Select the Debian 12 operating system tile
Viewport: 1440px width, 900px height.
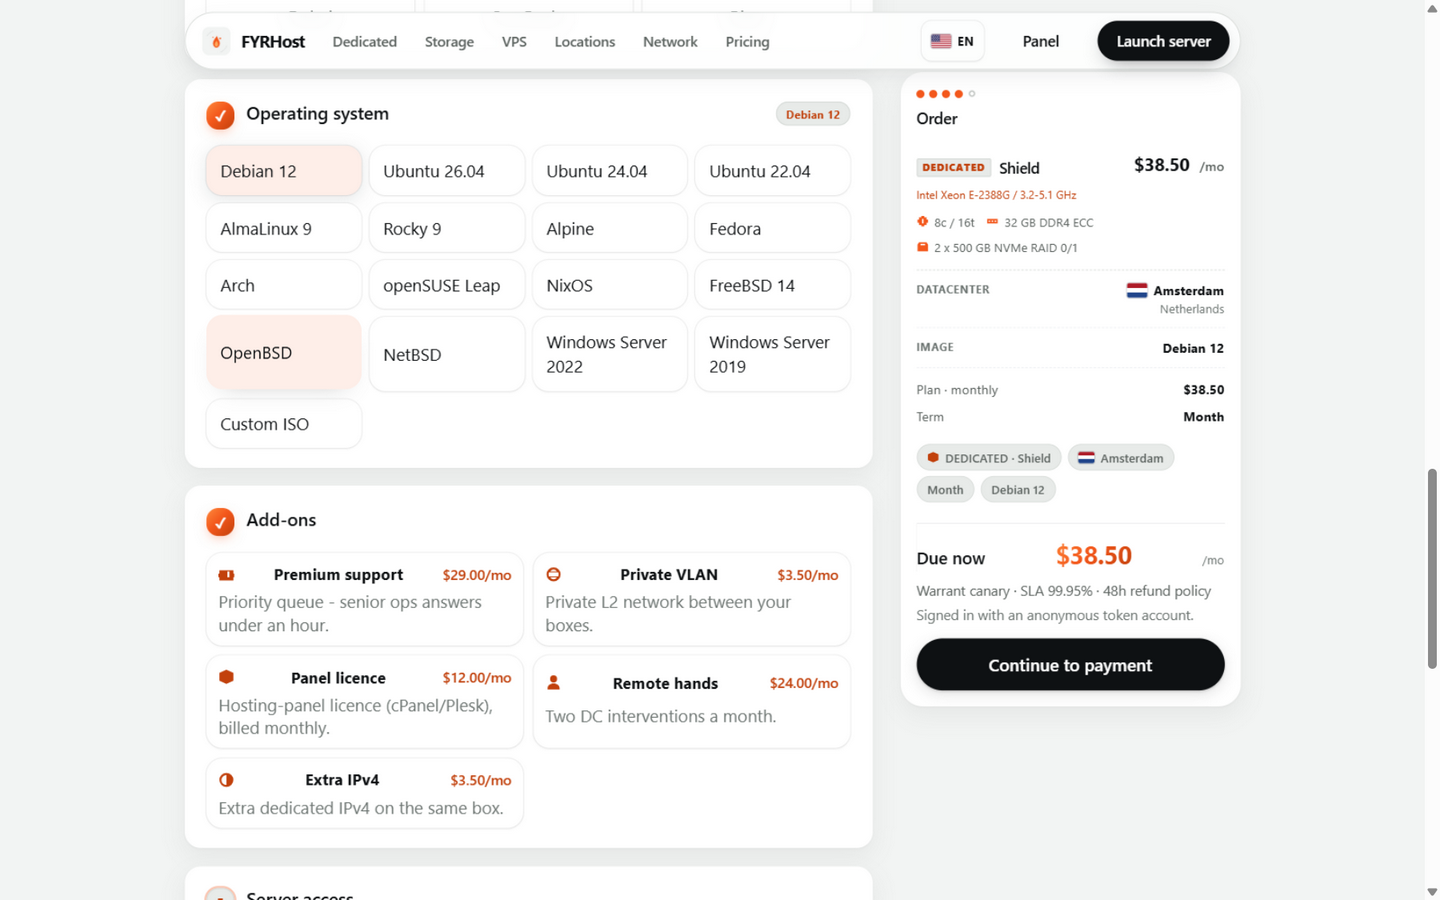284,171
